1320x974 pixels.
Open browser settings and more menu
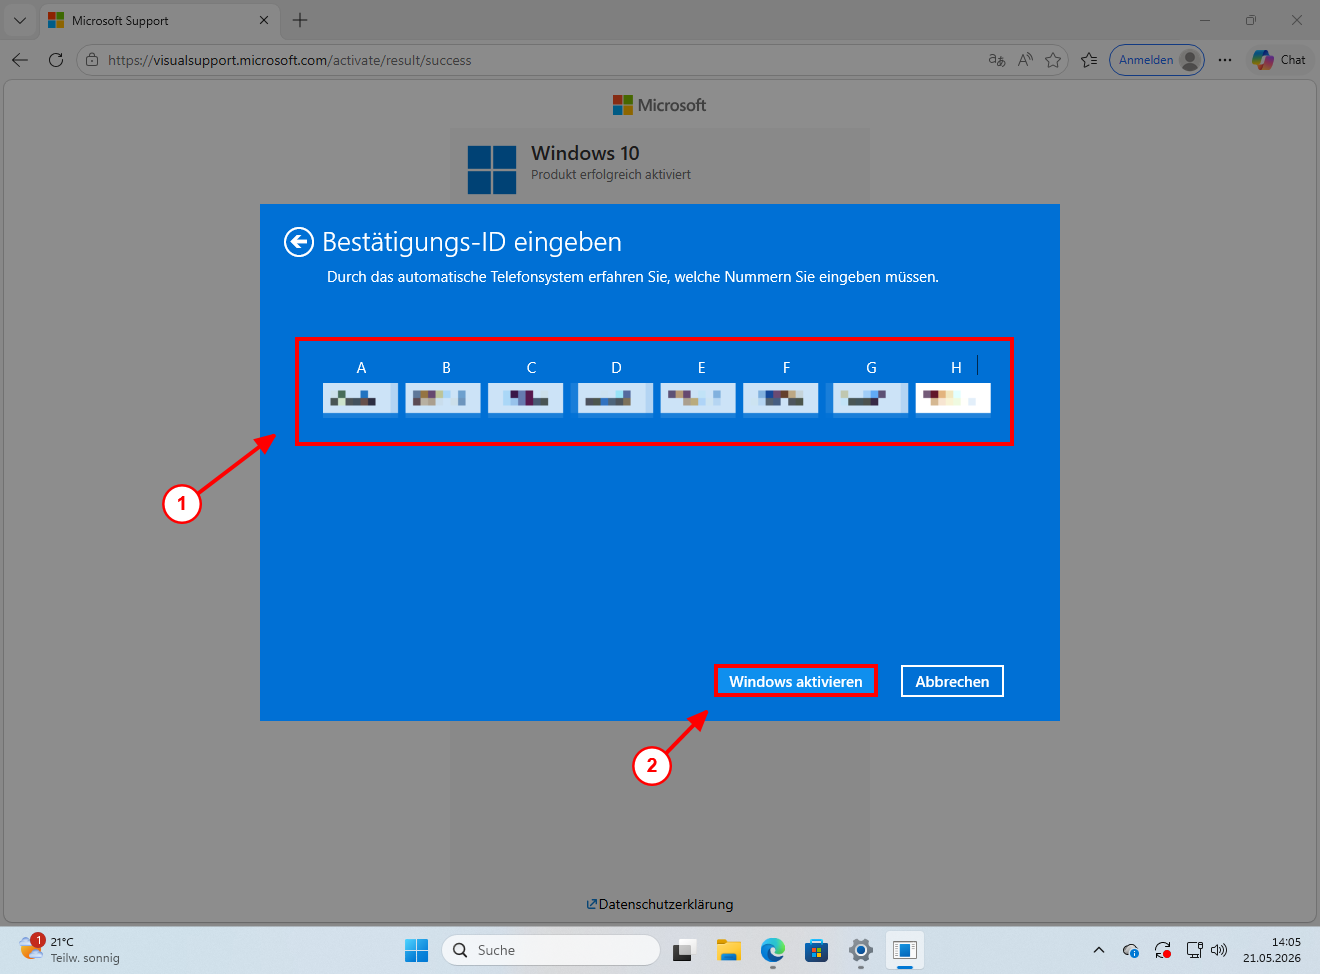tap(1225, 60)
